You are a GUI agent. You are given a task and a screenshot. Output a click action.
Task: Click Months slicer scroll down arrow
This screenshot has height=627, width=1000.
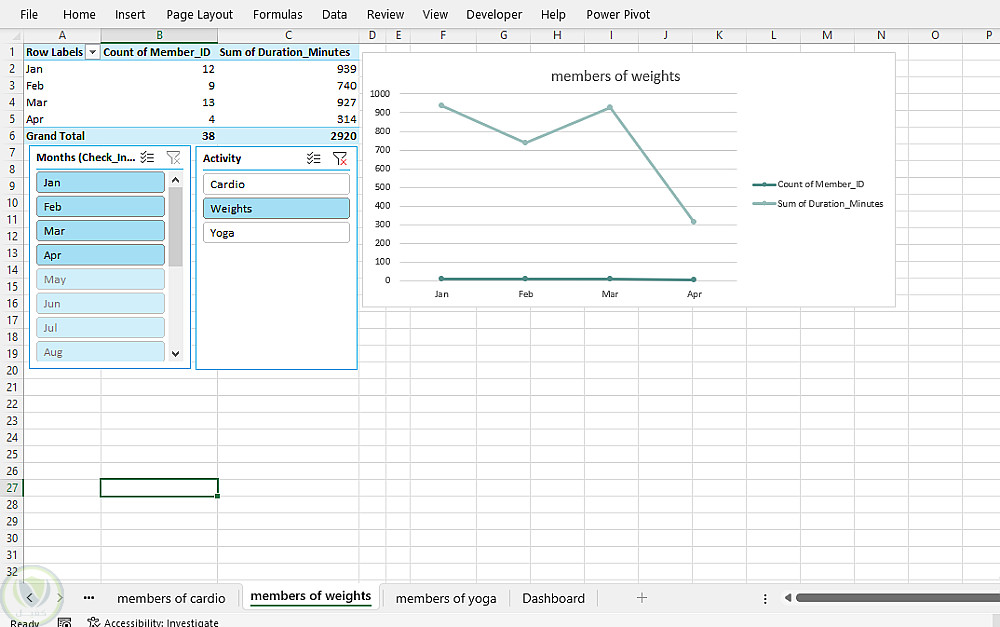[175, 353]
